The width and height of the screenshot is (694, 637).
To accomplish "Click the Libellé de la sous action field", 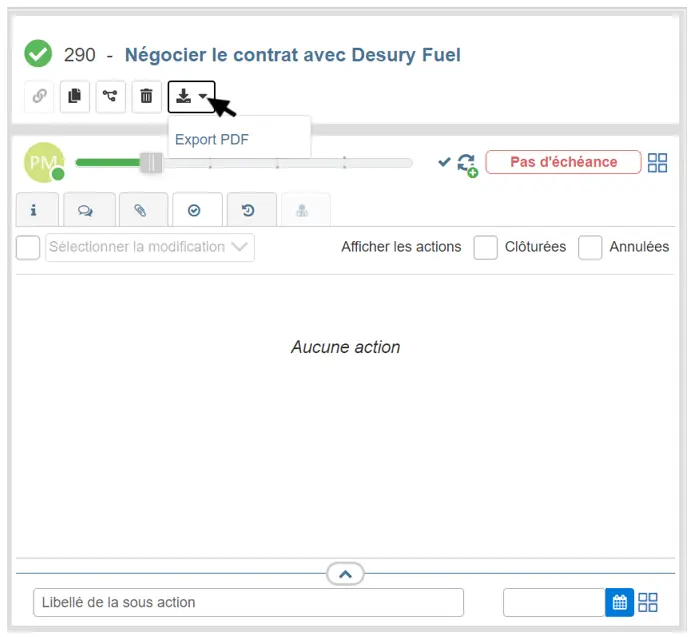I will (x=248, y=602).
